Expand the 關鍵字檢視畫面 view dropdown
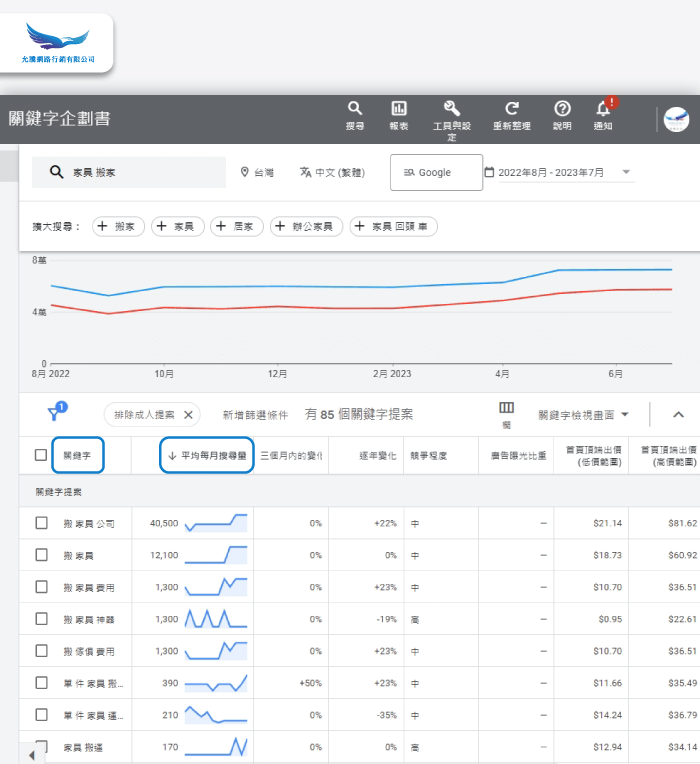This screenshot has width=700, height=764. coord(583,414)
